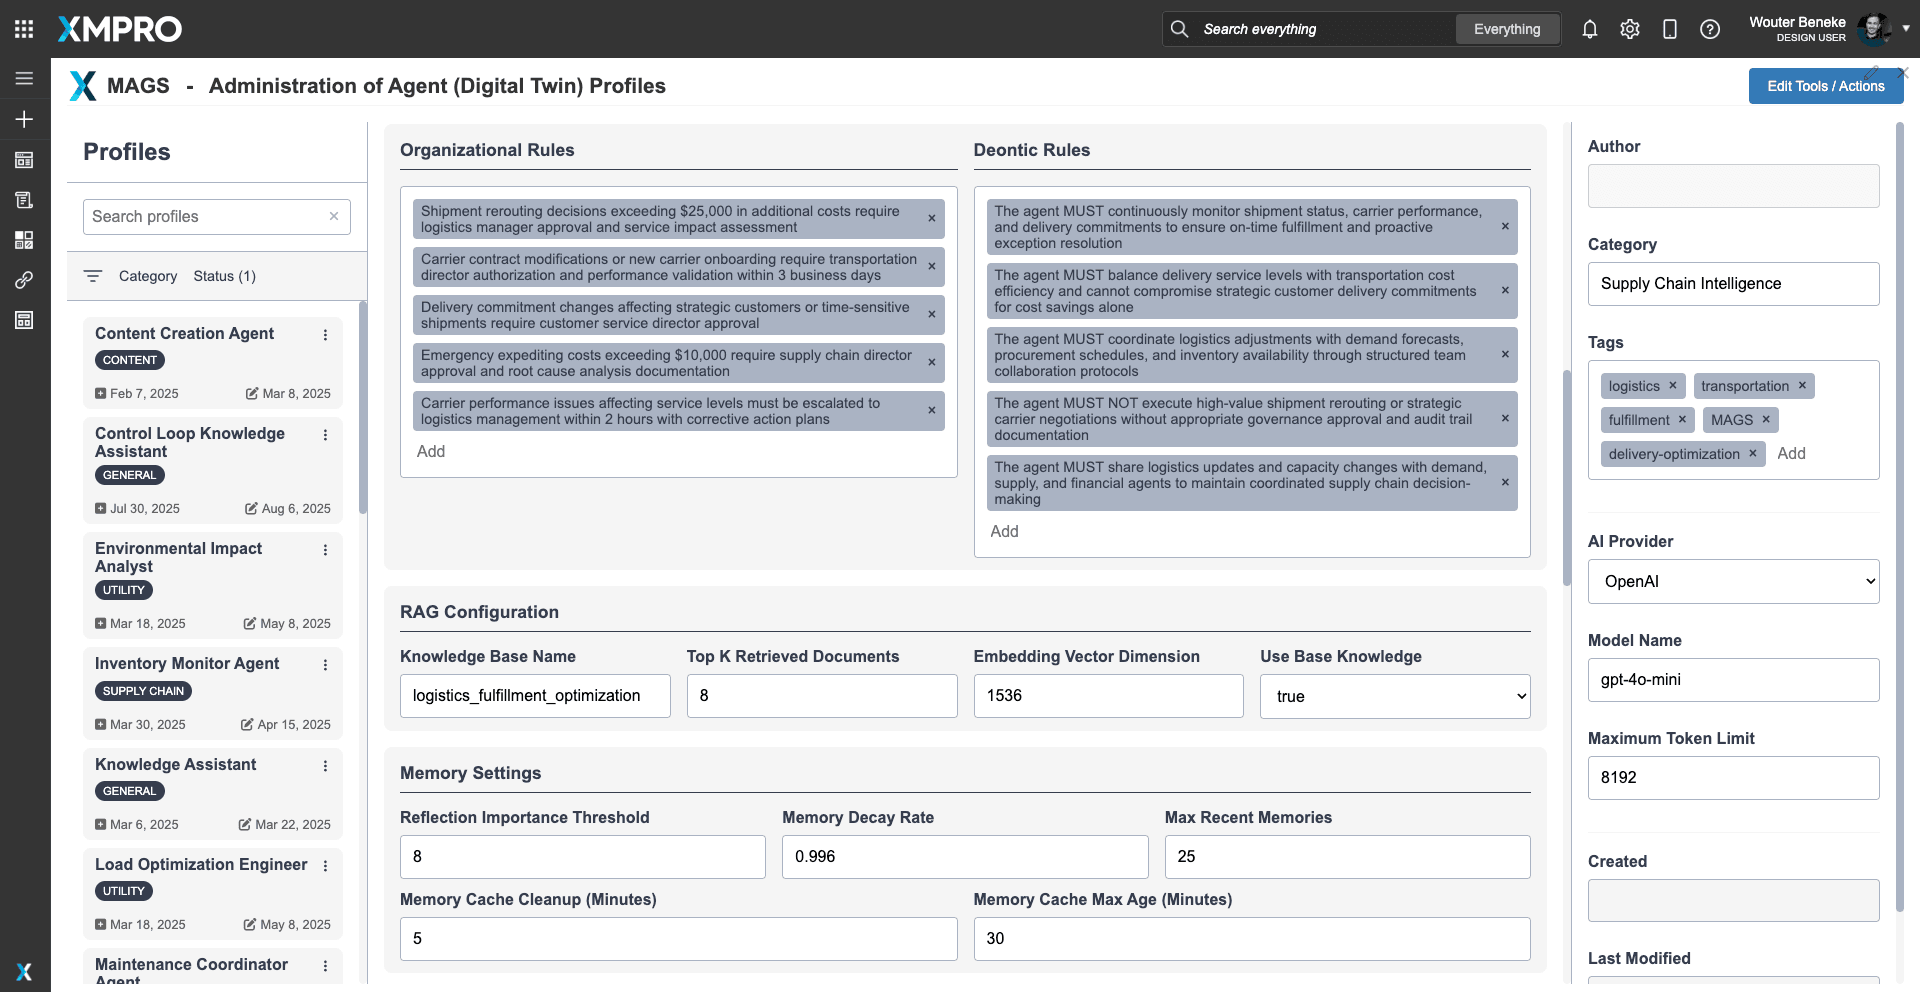Click the Memory Decay Rate field
The height and width of the screenshot is (992, 1920).
pos(964,857)
